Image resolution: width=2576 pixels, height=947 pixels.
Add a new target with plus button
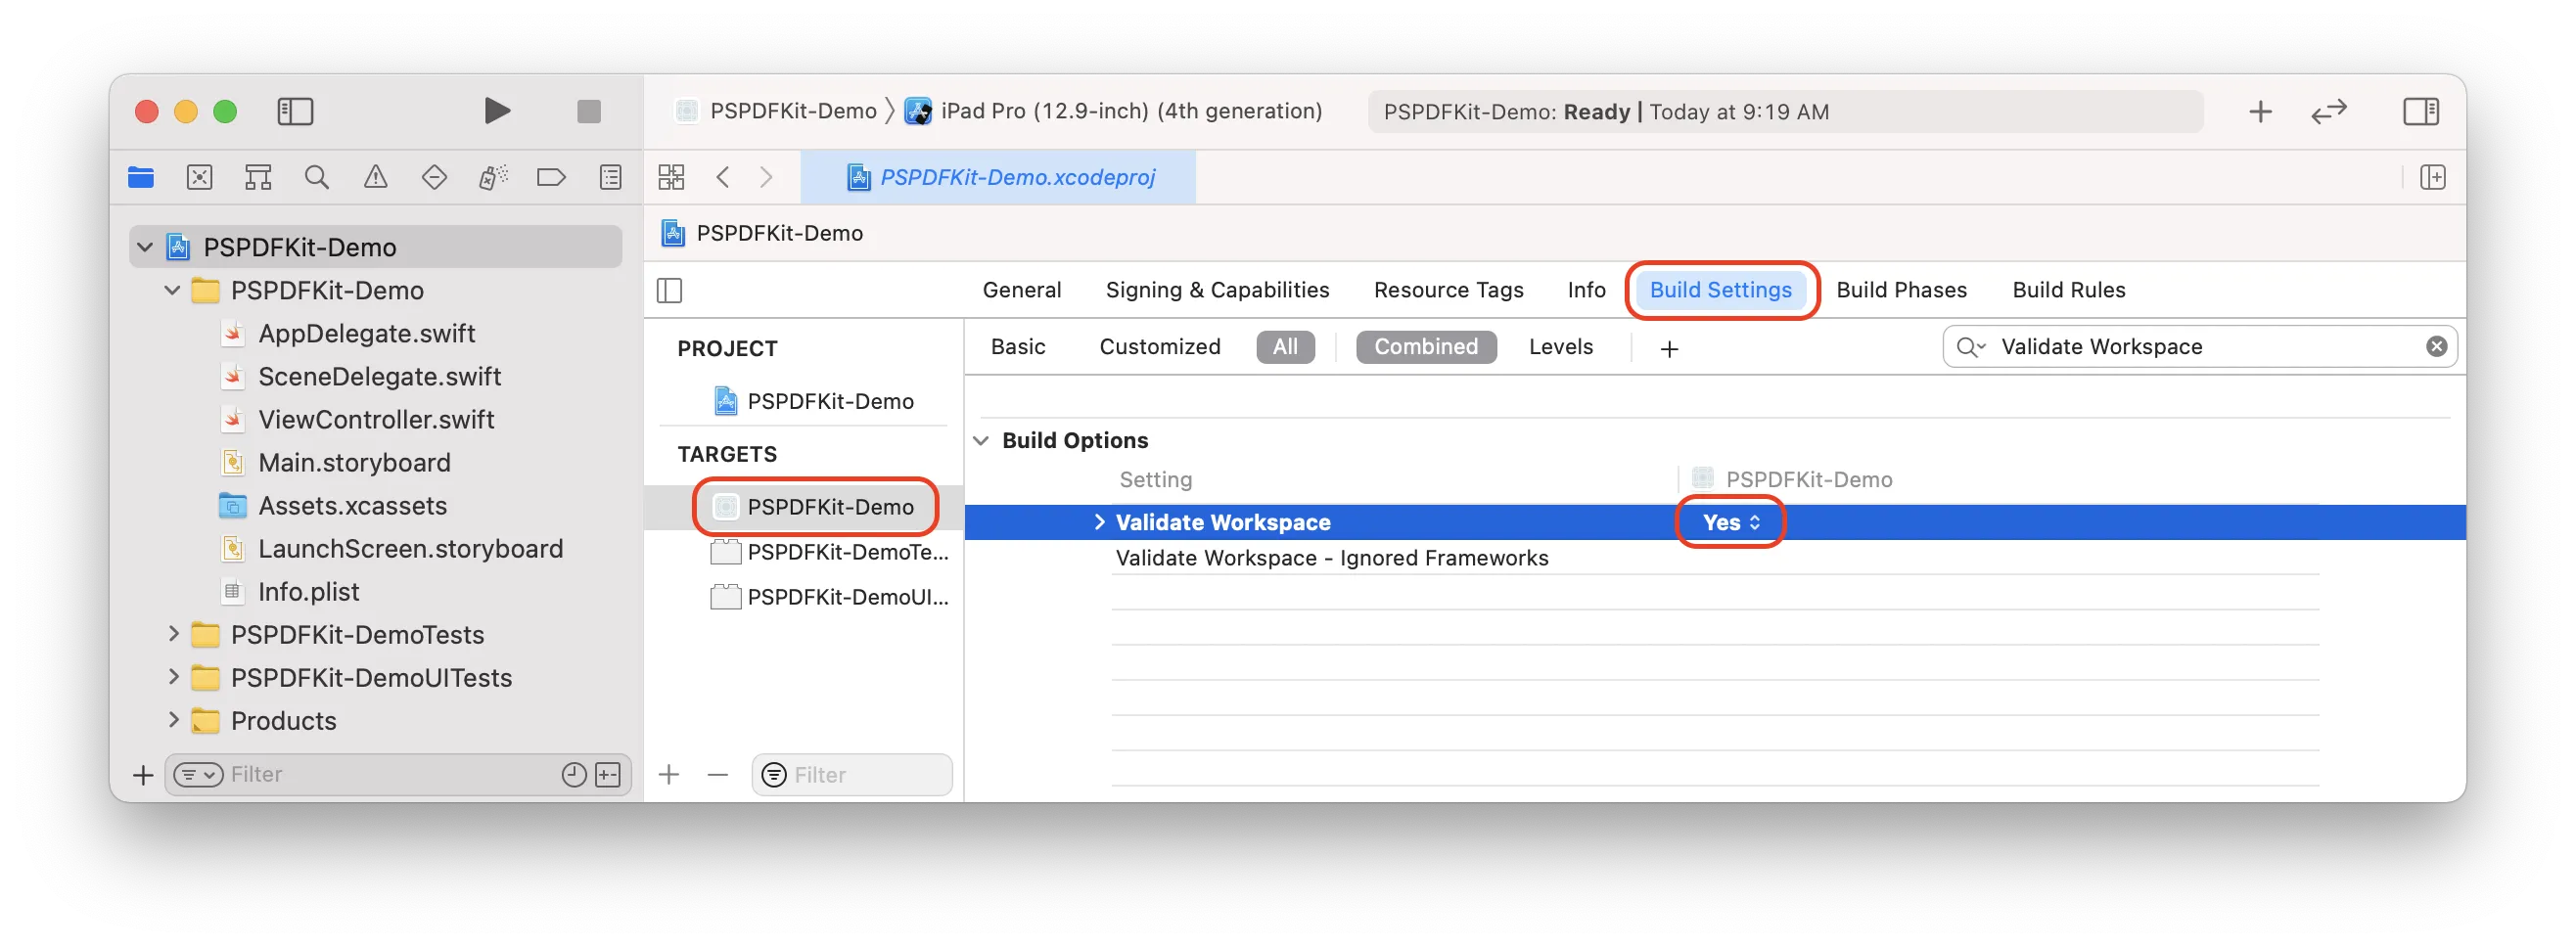[669, 775]
